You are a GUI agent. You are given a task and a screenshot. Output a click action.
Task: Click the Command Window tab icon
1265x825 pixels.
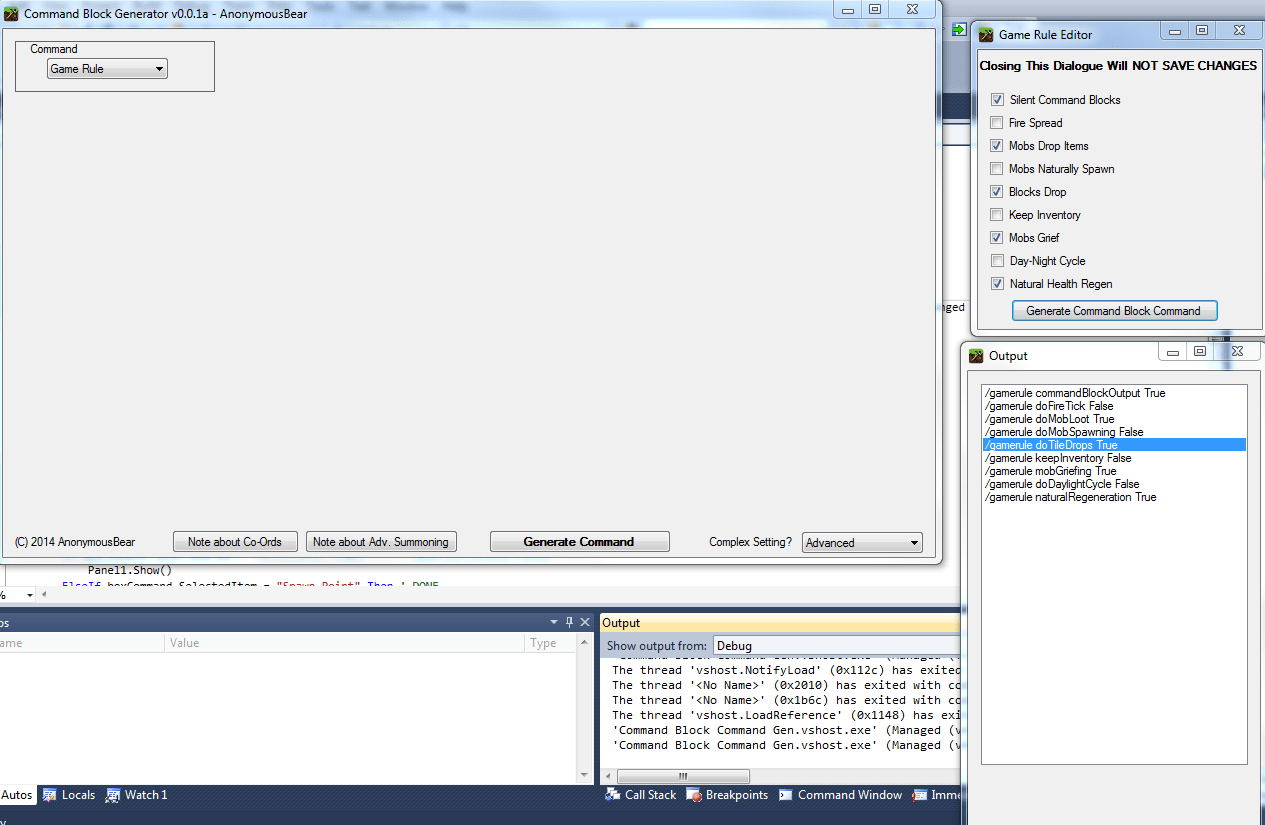point(786,795)
